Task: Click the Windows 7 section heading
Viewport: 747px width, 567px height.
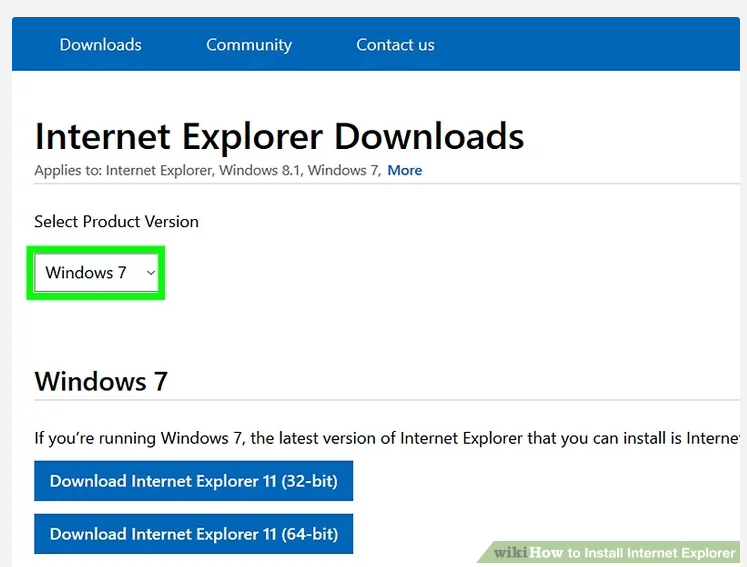Action: 101,381
